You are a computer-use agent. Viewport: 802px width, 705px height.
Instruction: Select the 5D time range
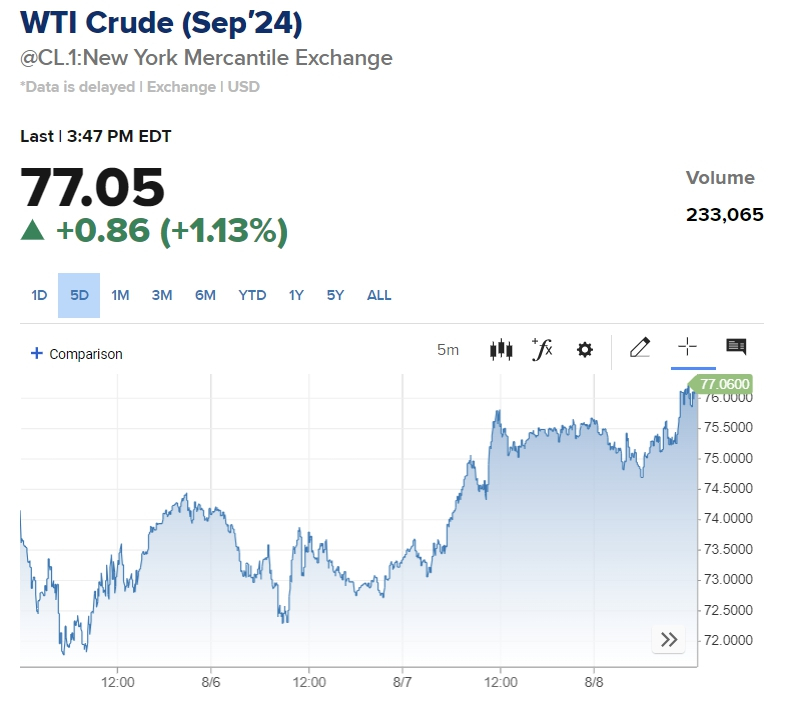79,295
